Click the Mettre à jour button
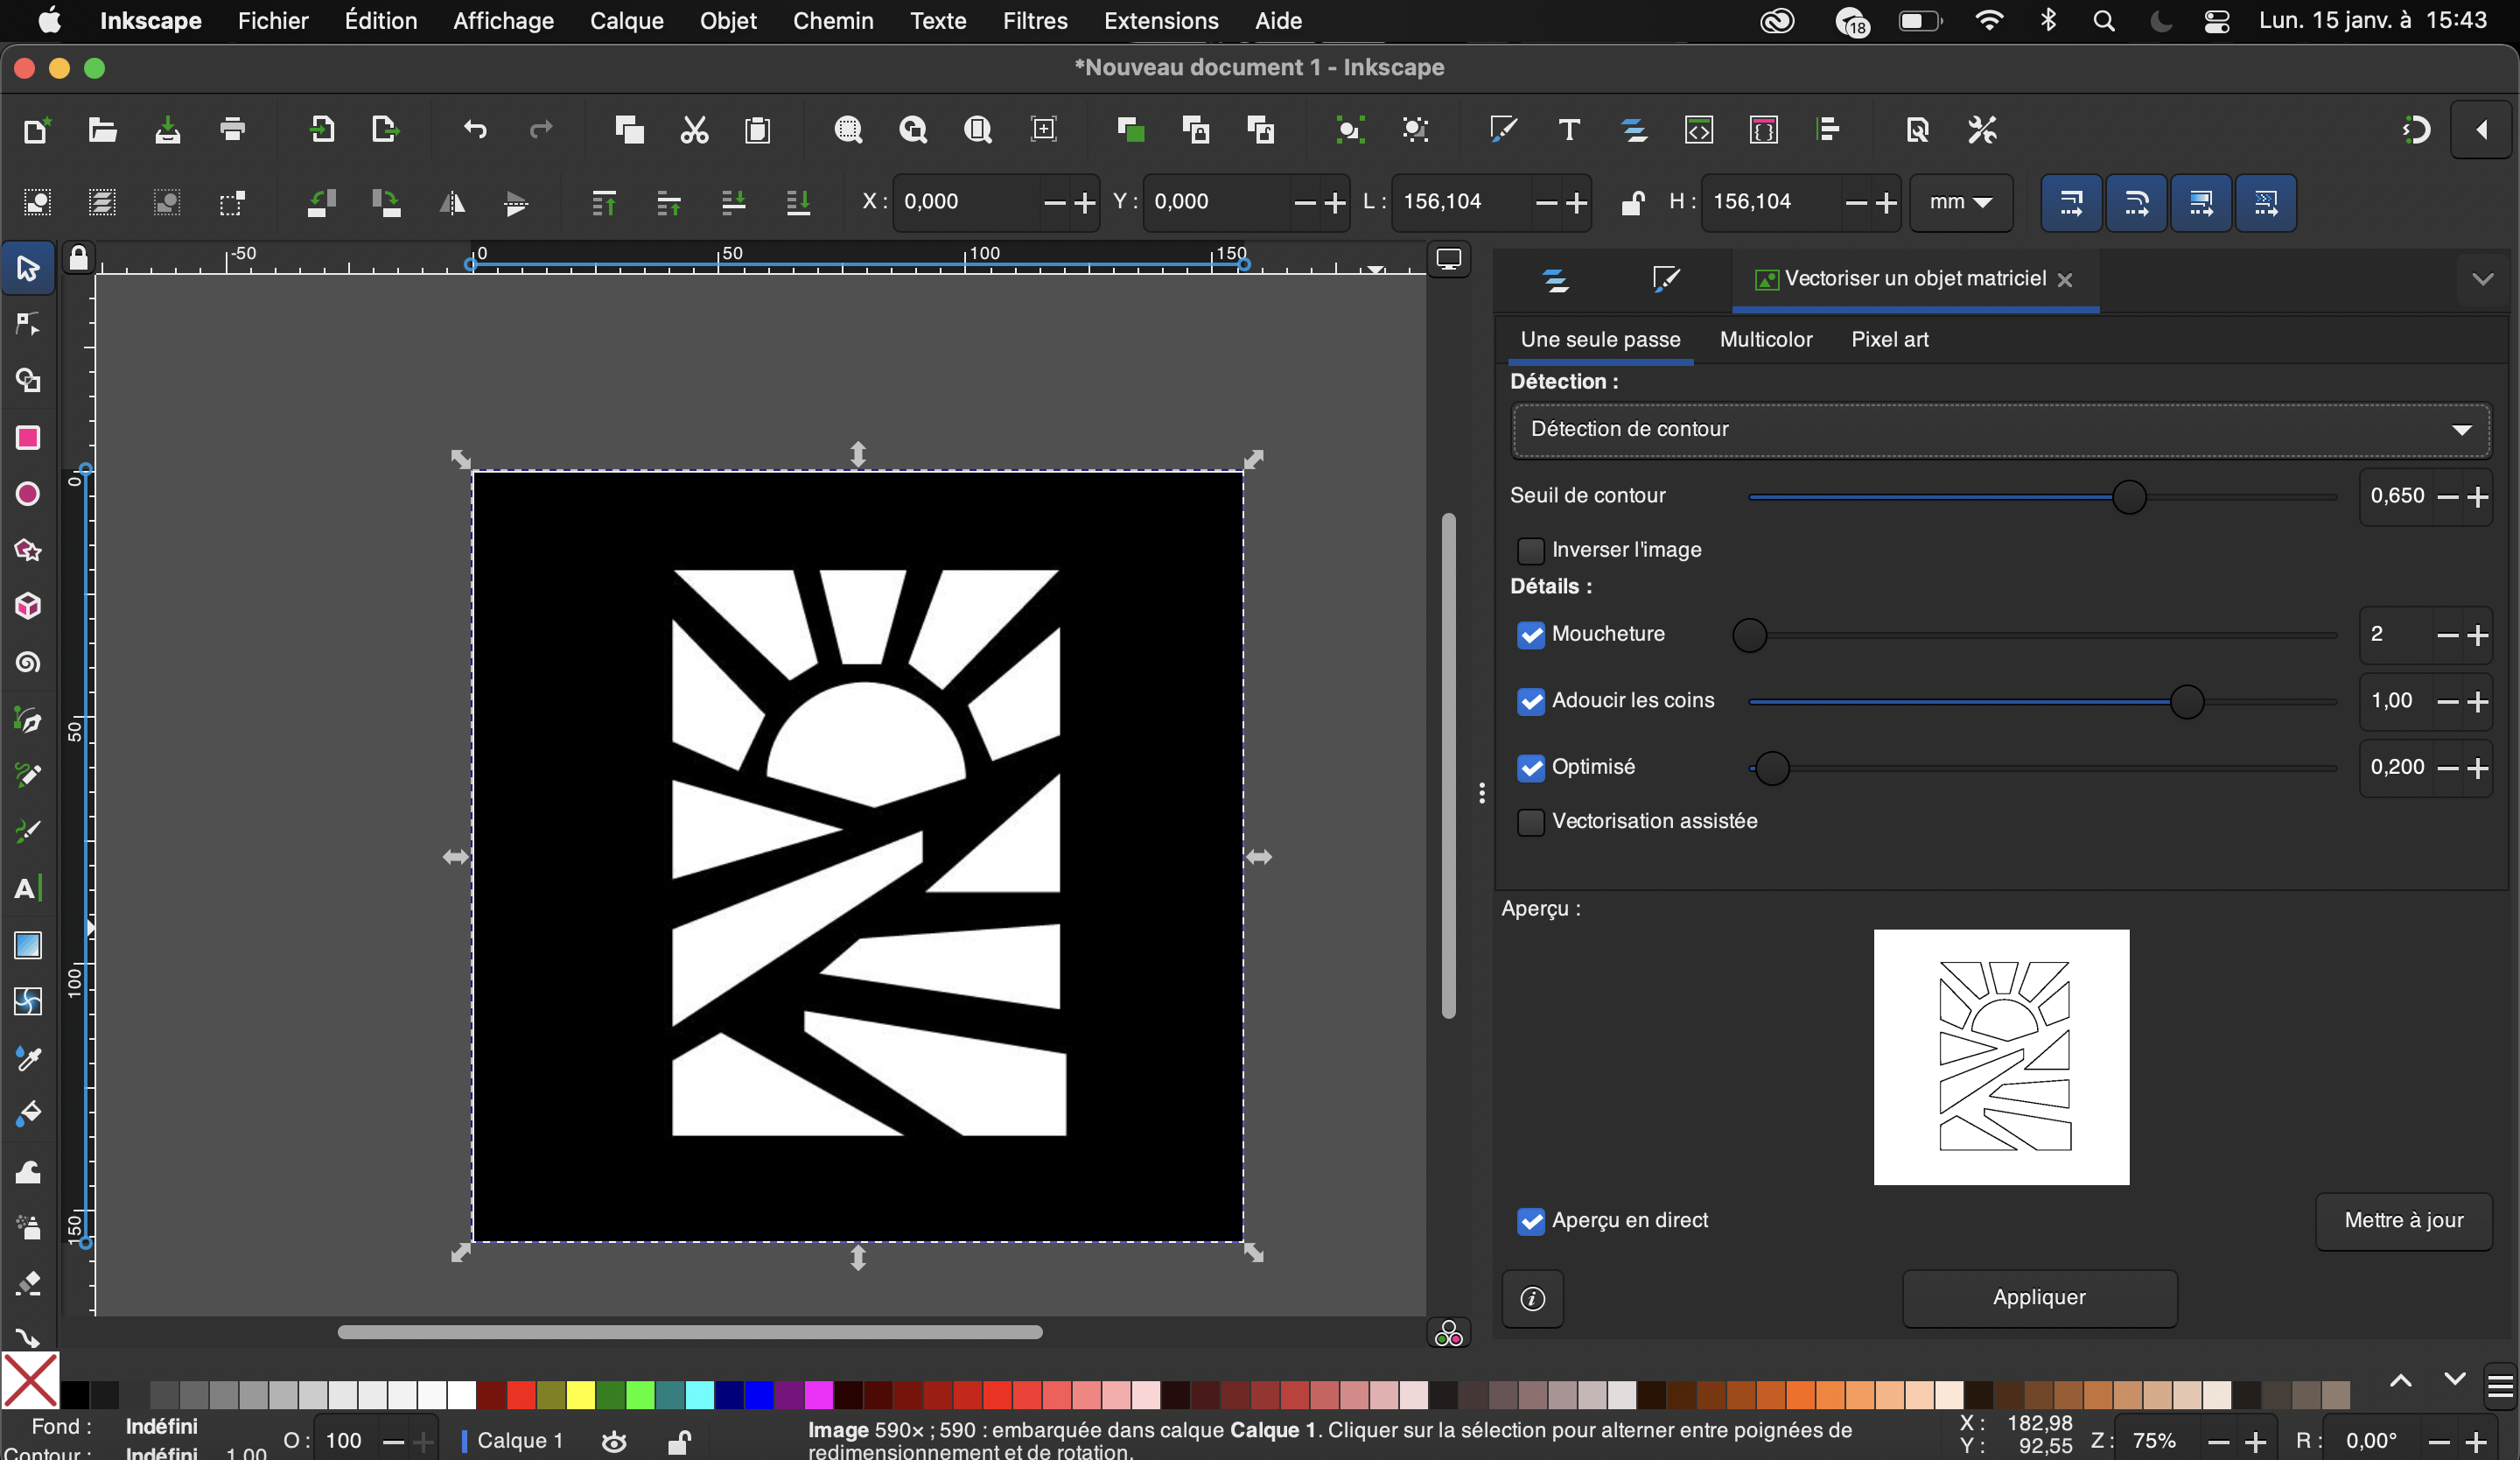This screenshot has height=1460, width=2520. [x=2403, y=1220]
